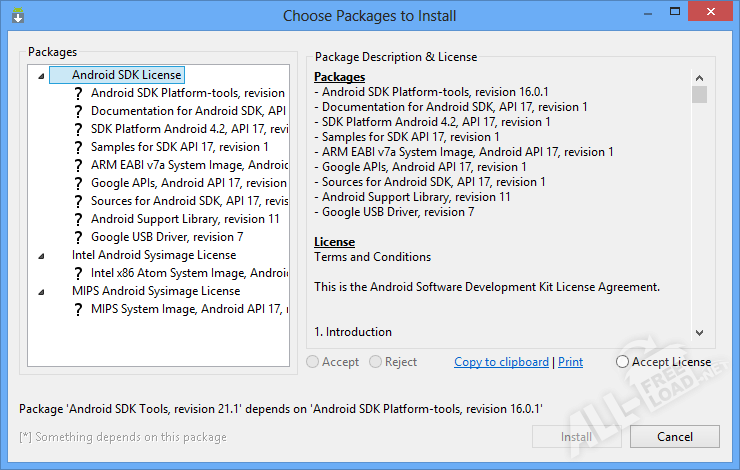Click the license scrollbar down arrow
The height and width of the screenshot is (470, 740).
point(699,333)
